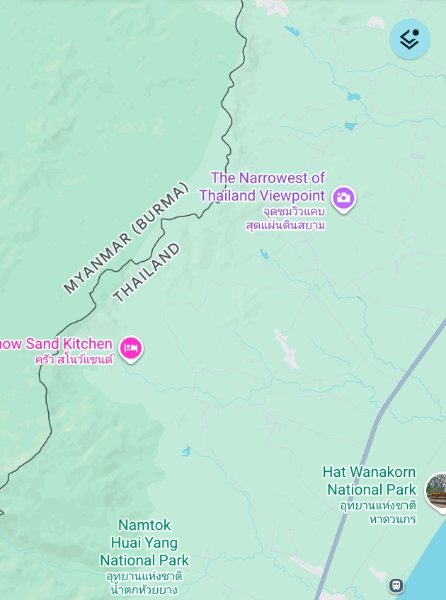This screenshot has height=600, width=446.
Task: Tap Thai text จุดชมวิวแคบสุดแผ่นดินสยาม
Action: tap(285, 218)
